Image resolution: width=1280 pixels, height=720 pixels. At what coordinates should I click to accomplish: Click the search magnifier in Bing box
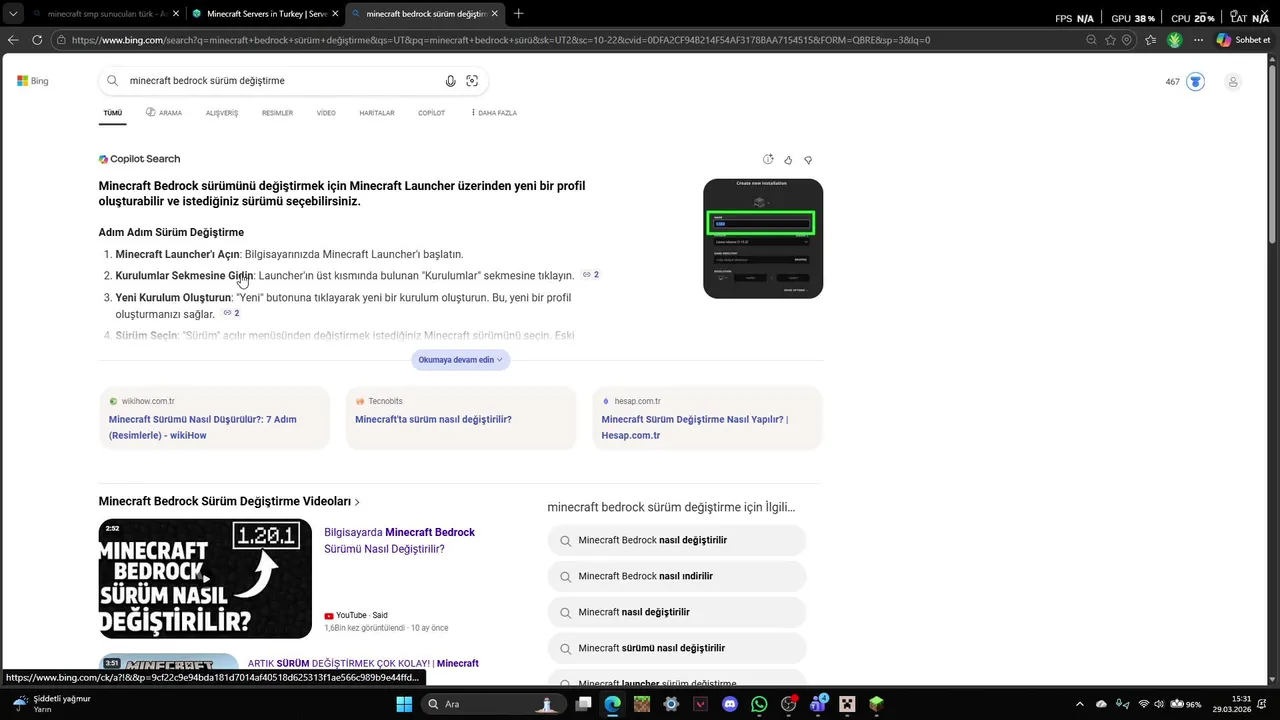click(x=113, y=81)
